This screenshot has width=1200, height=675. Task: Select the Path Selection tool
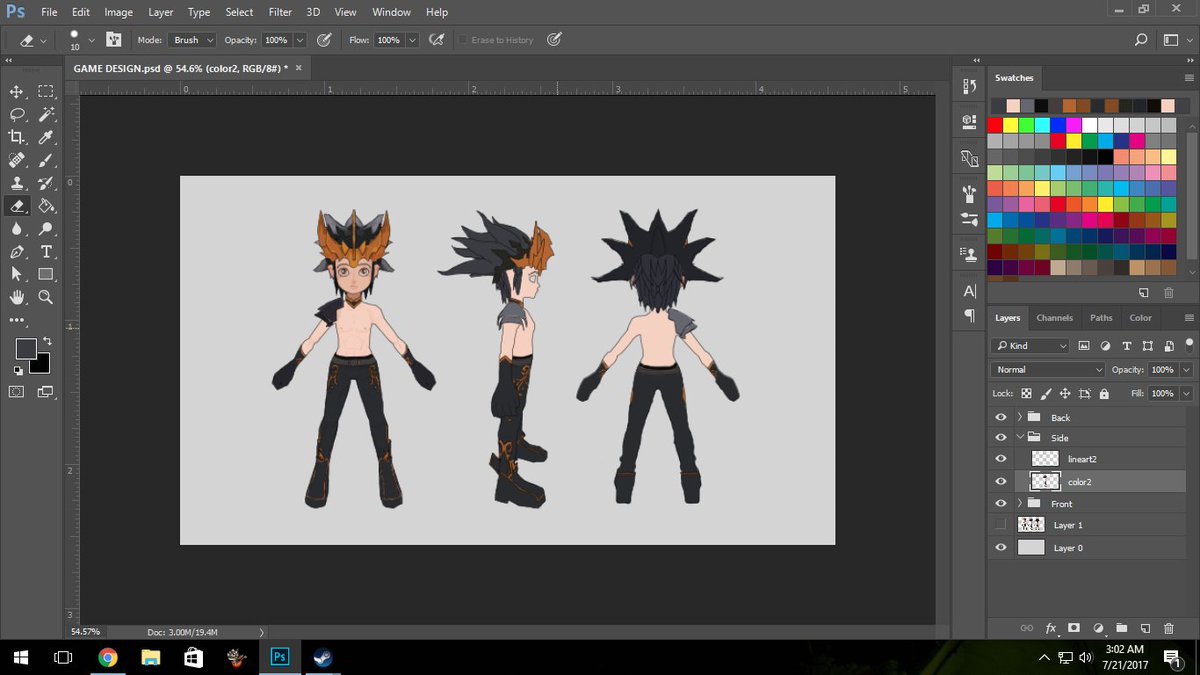coord(16,274)
